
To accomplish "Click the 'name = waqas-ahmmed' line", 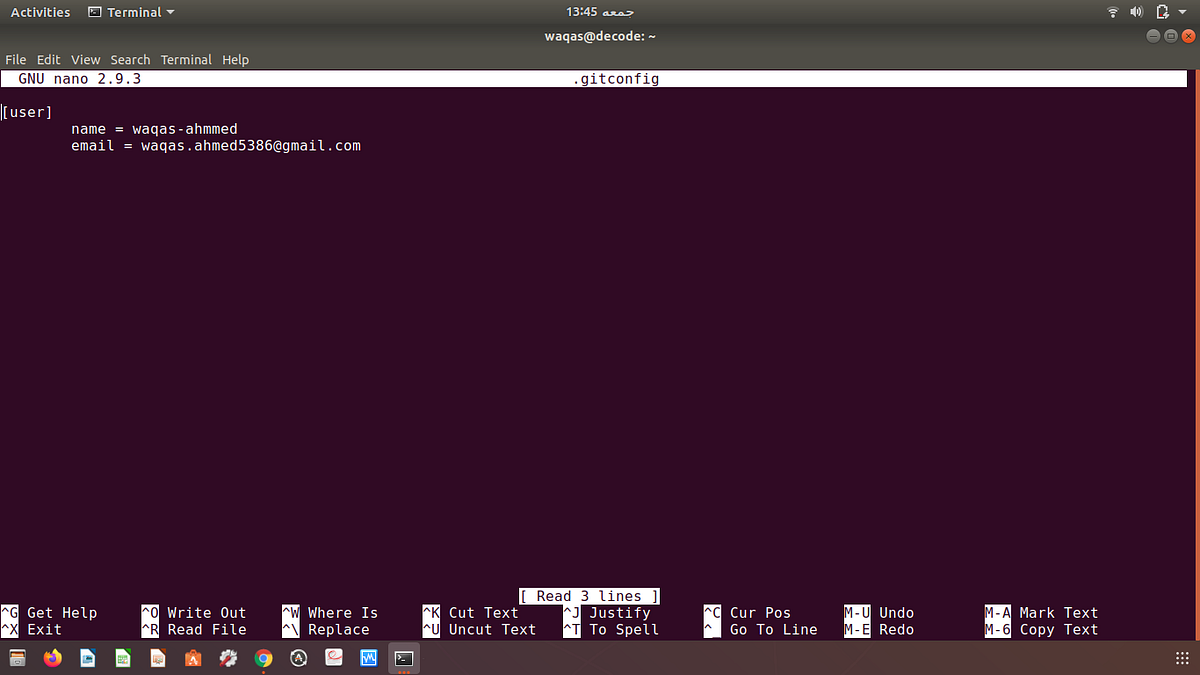I will point(154,129).
